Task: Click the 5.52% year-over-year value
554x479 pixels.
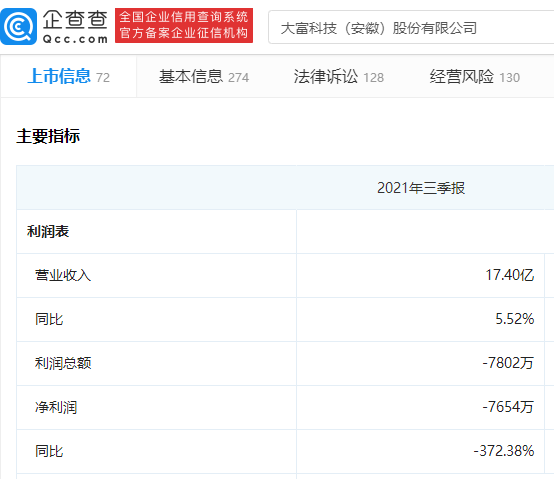Action: 514,319
